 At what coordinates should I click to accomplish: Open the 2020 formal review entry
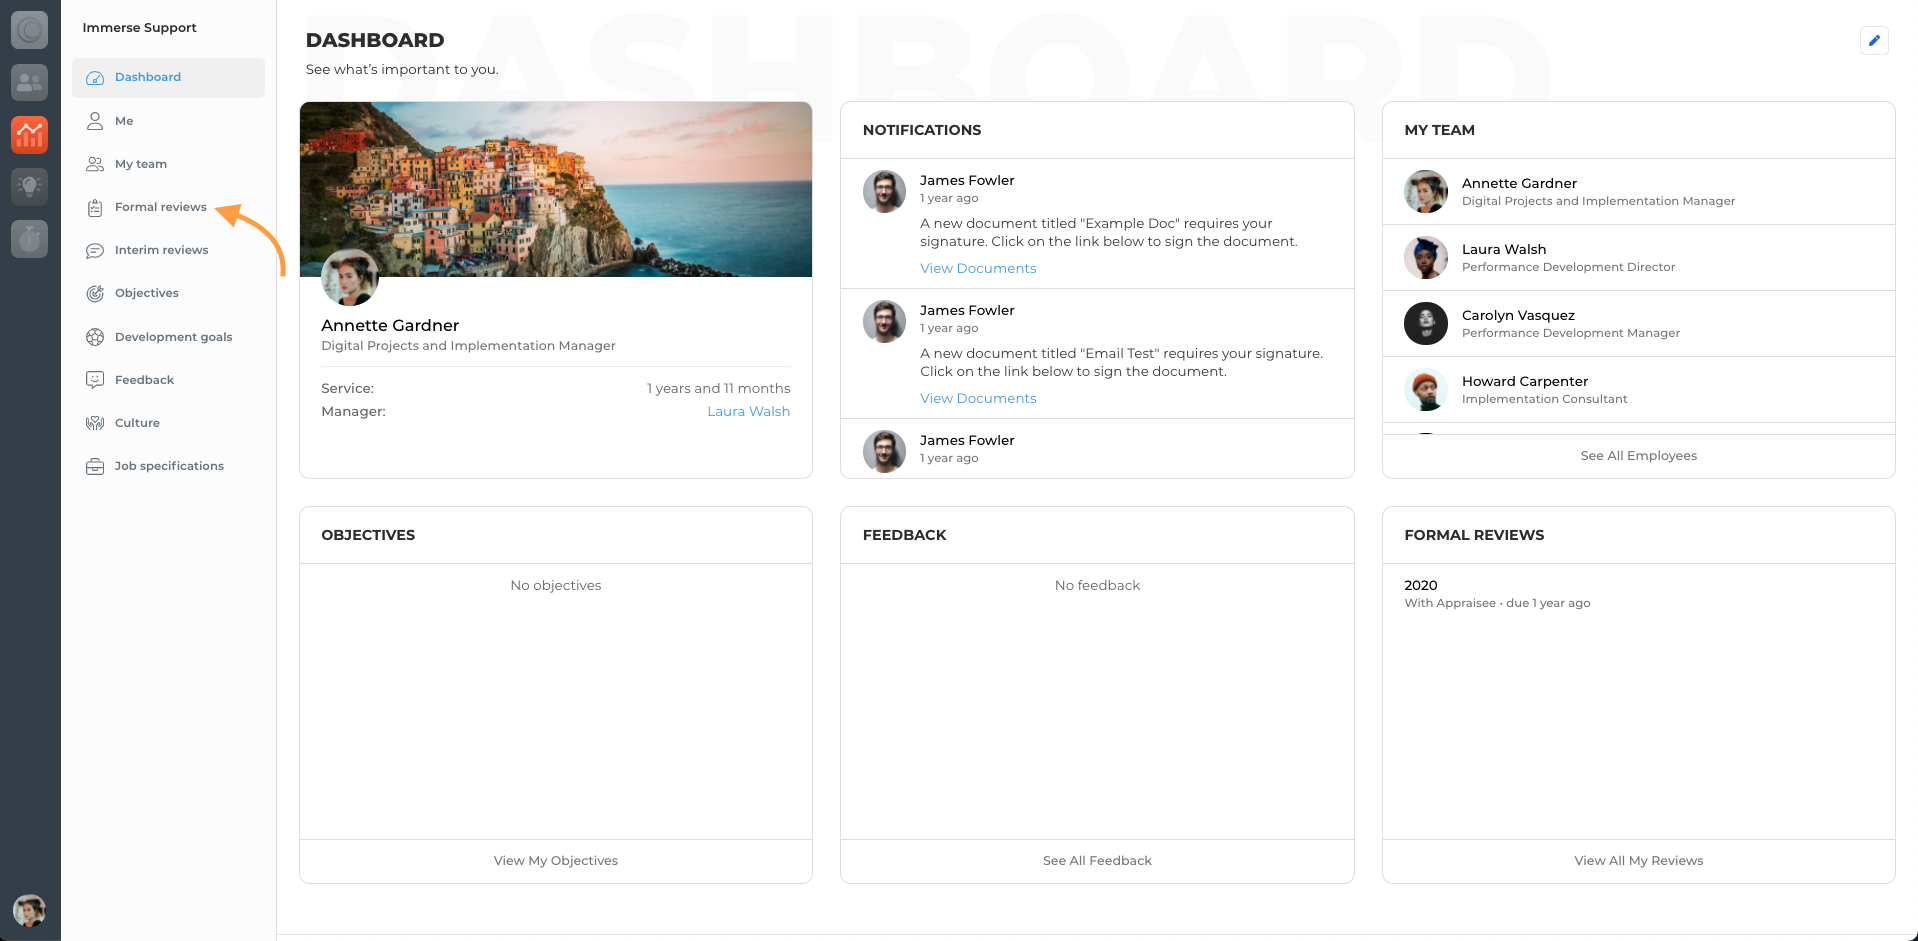1638,594
